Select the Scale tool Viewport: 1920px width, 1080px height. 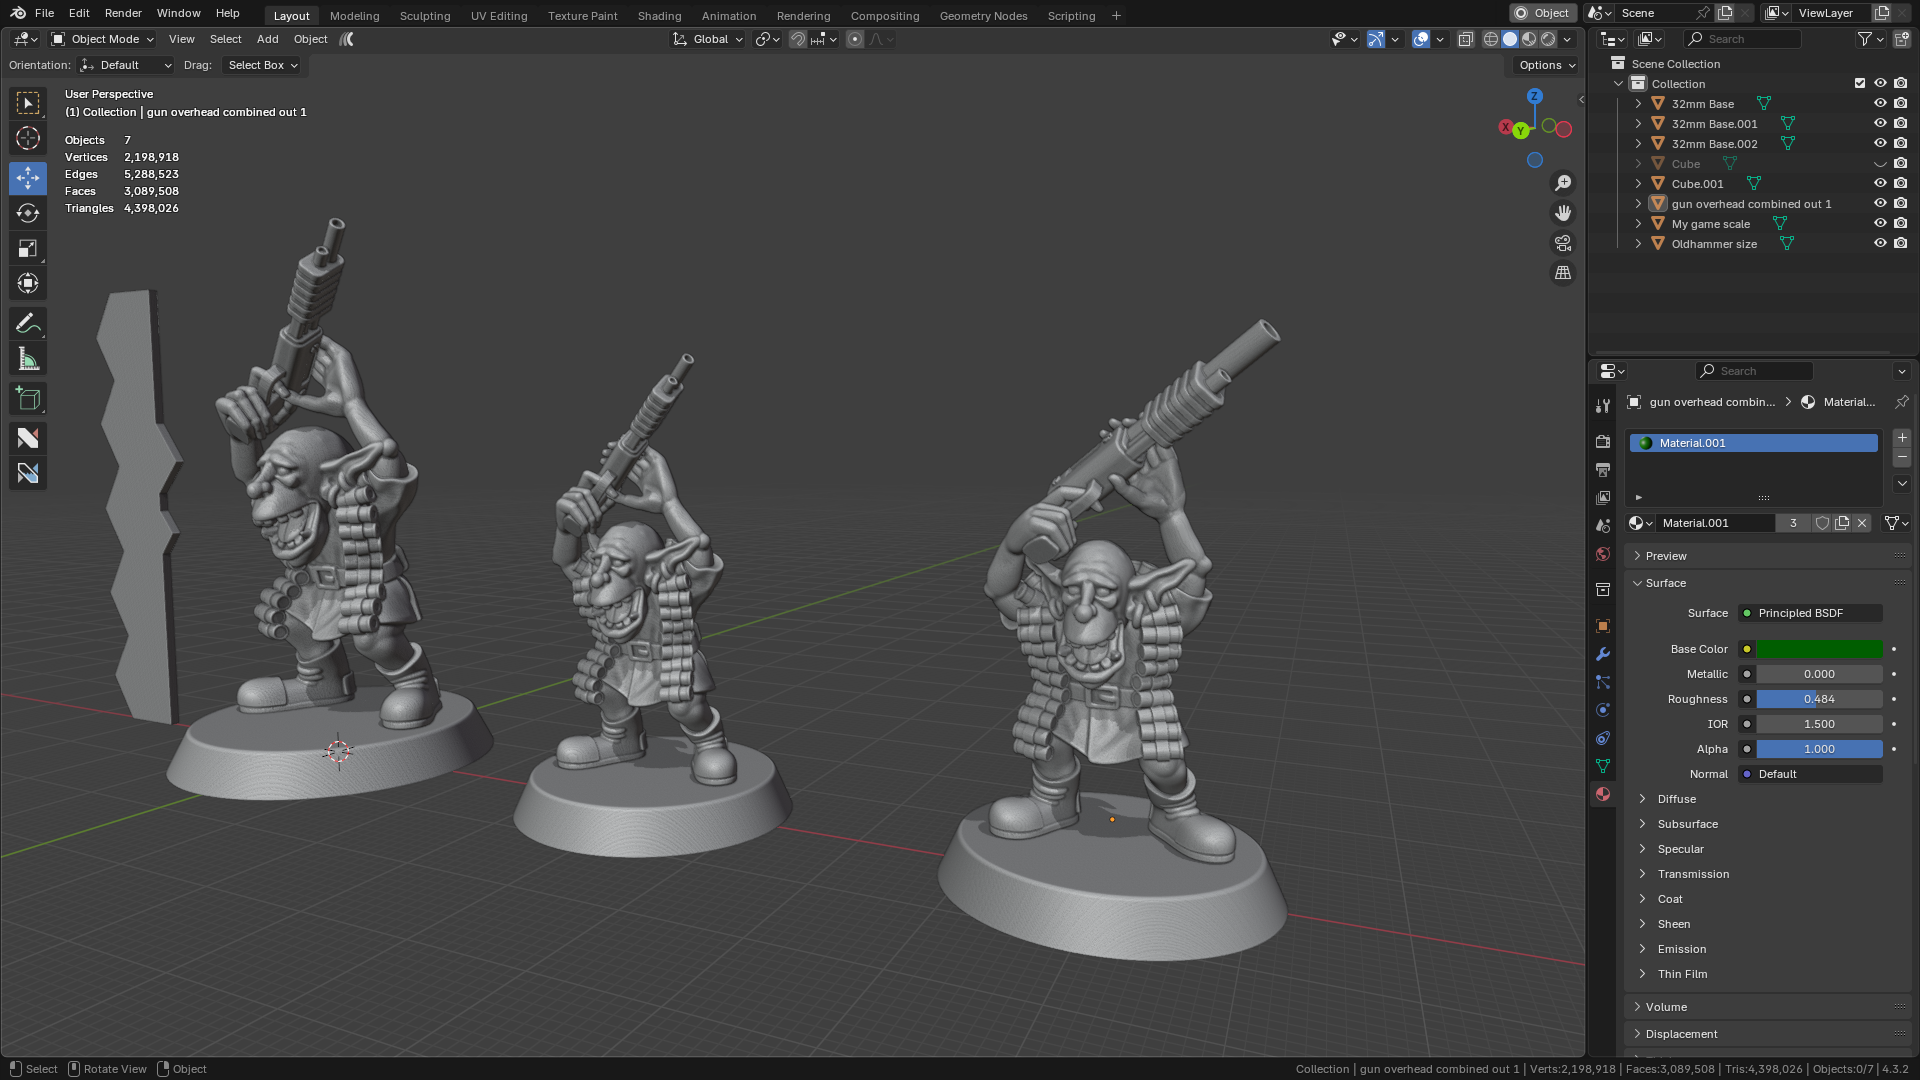point(28,248)
